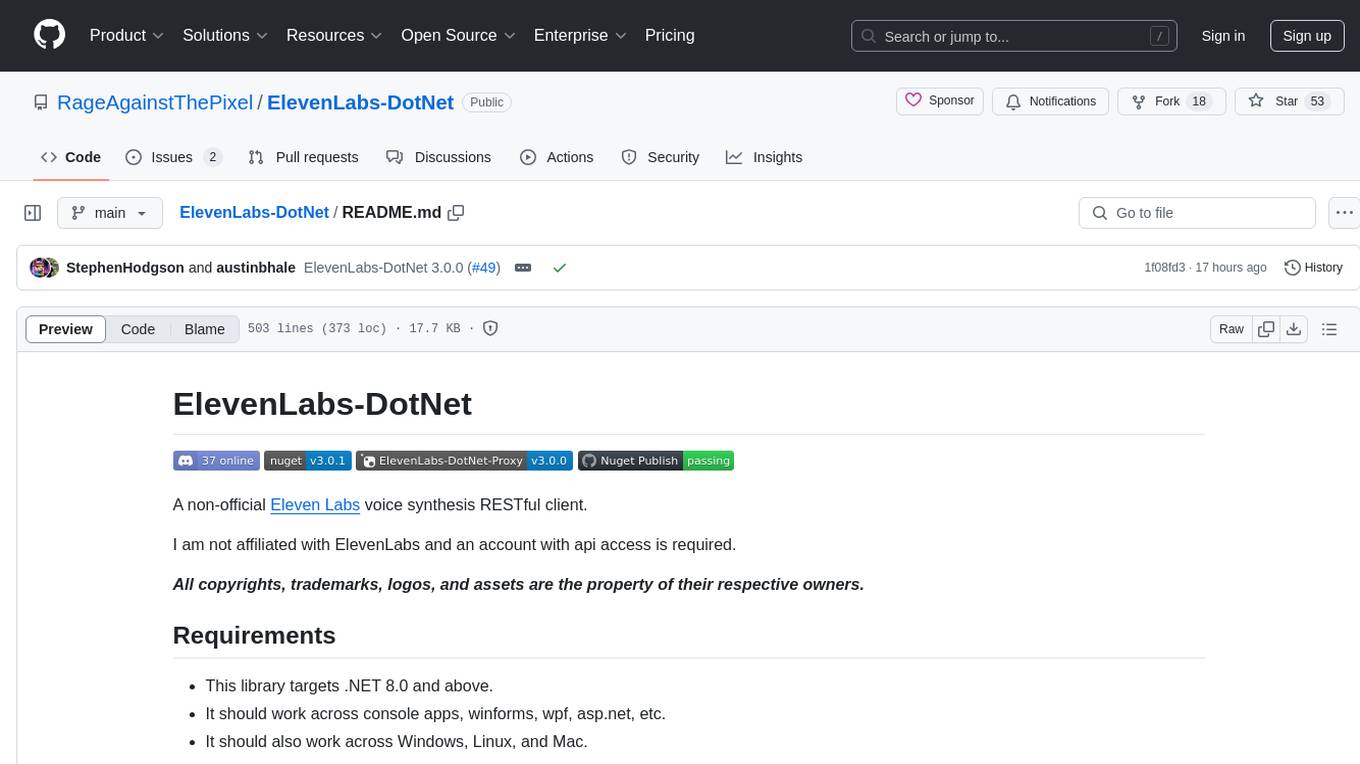The height and width of the screenshot is (764, 1360).
Task: Click the fork count 18
Action: pos(1200,101)
